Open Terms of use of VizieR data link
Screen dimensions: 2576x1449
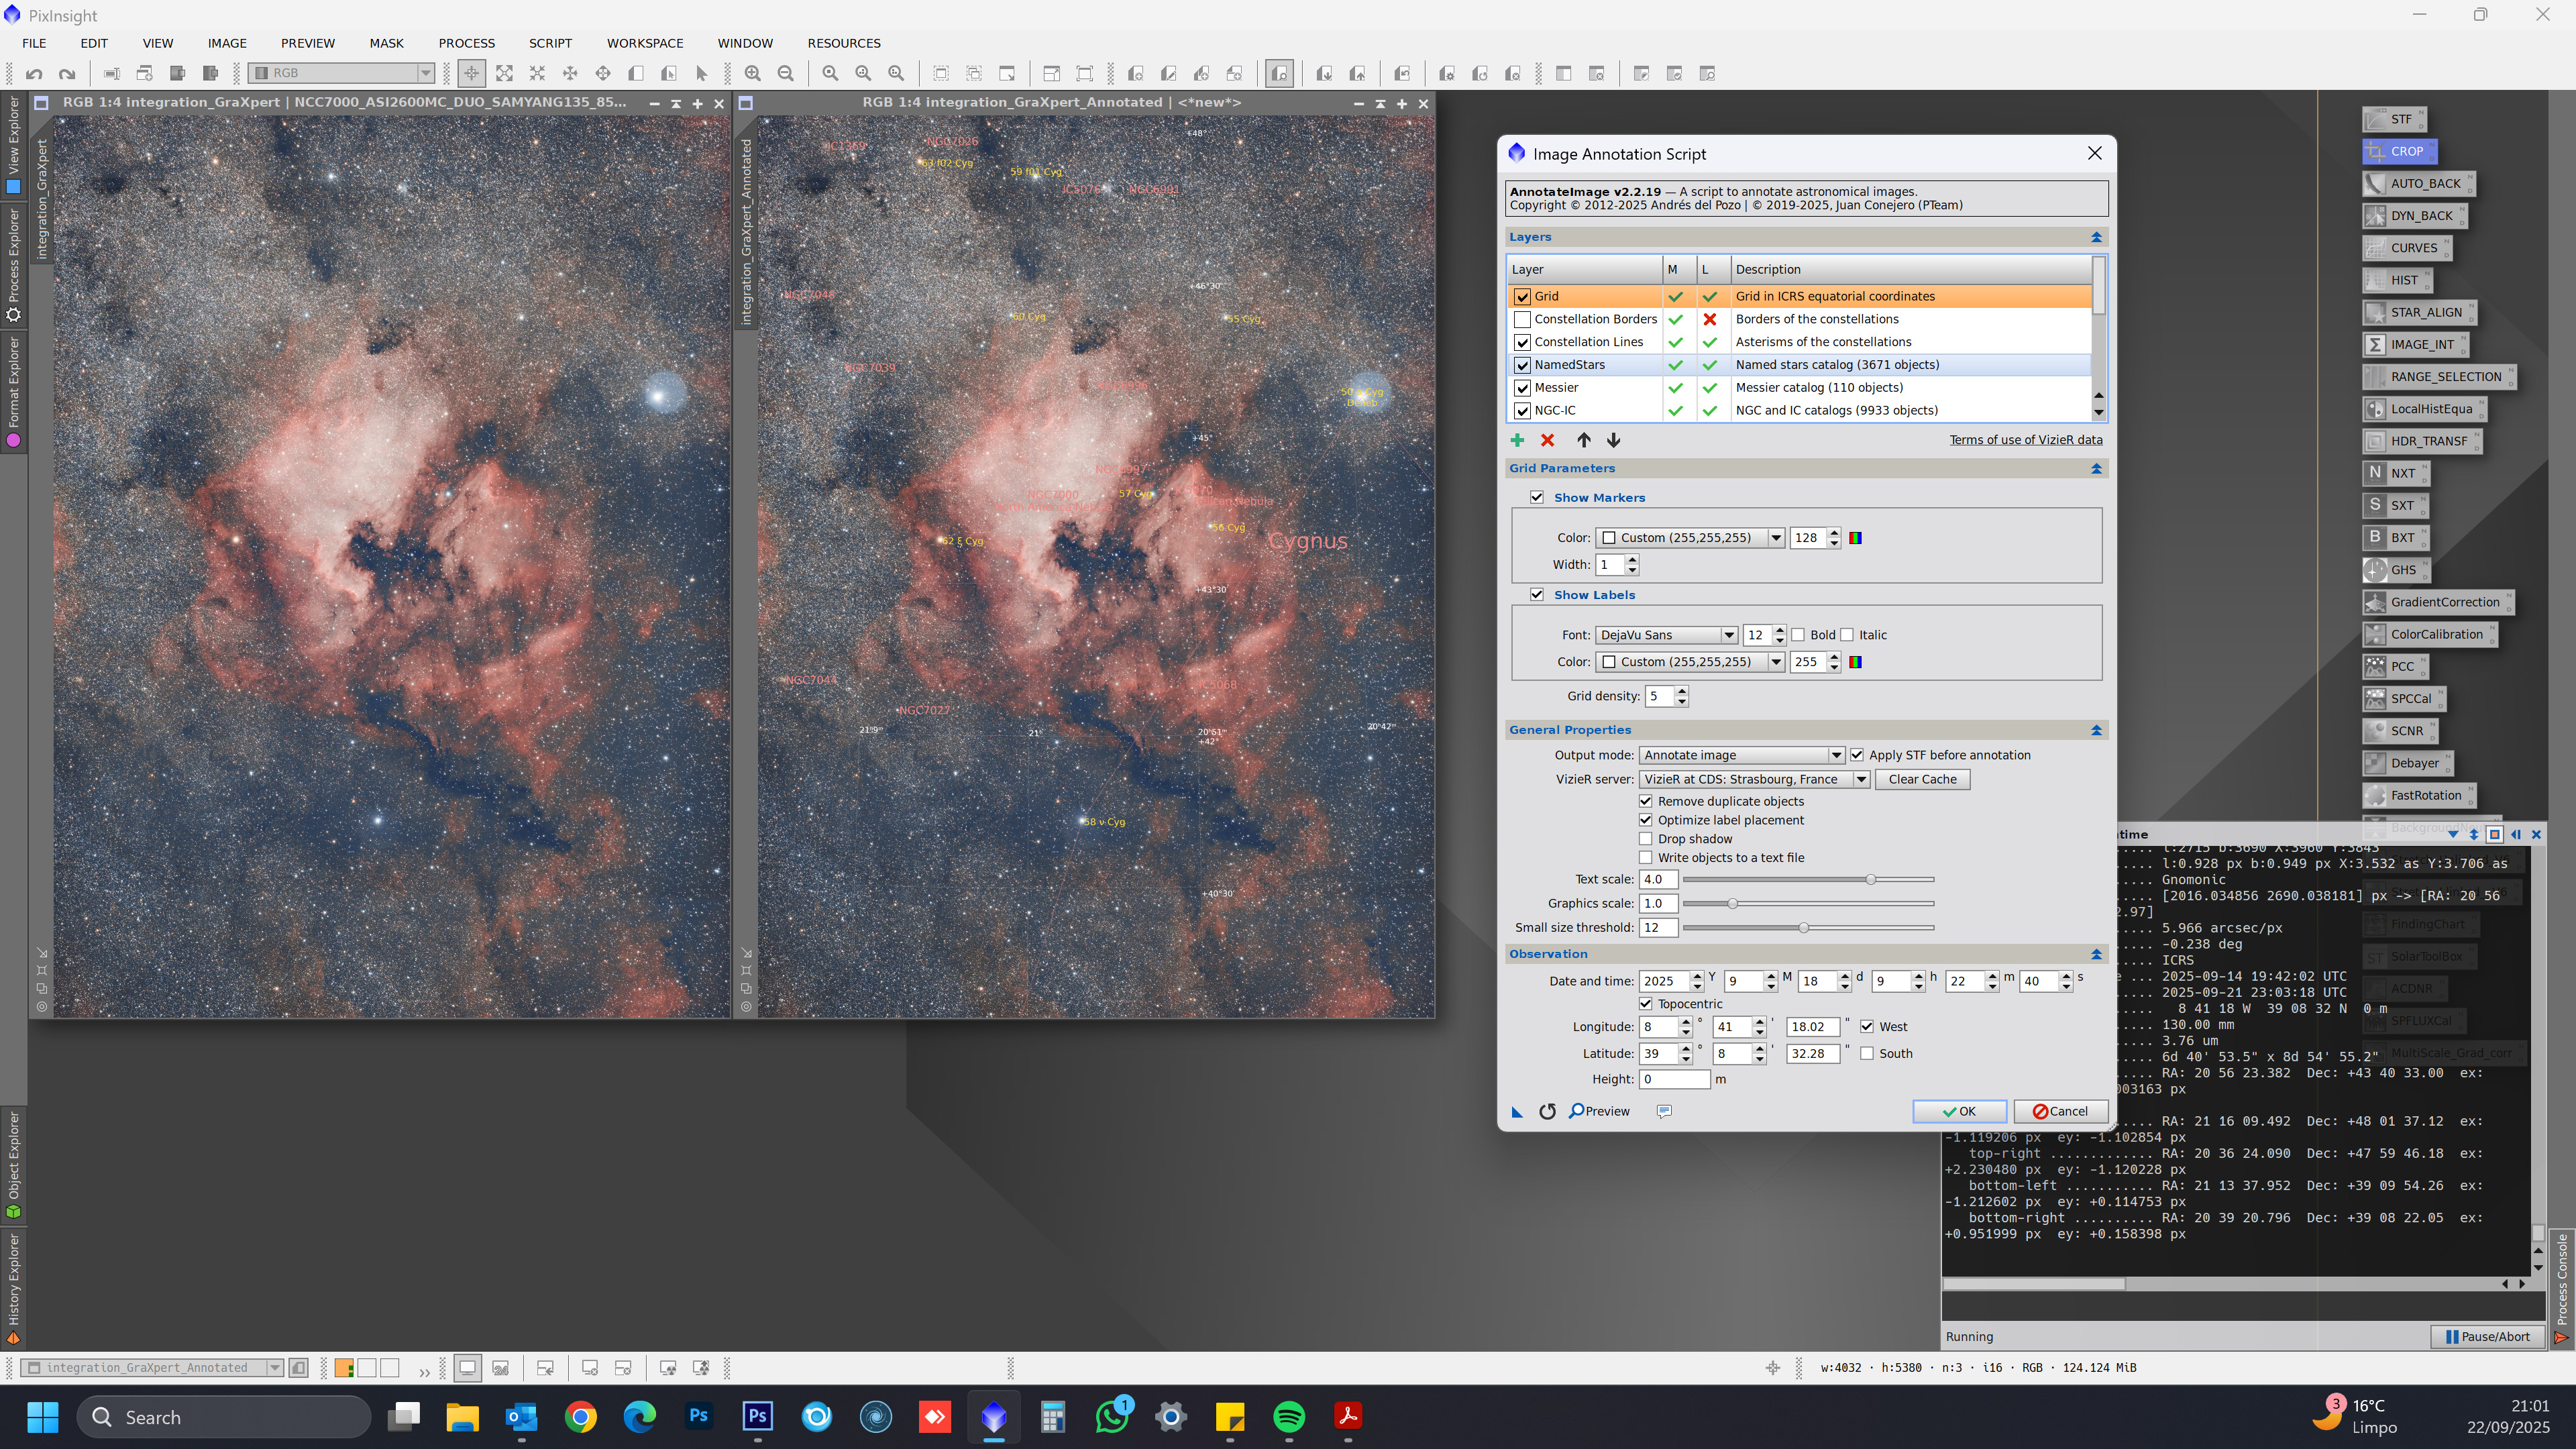coord(2025,440)
